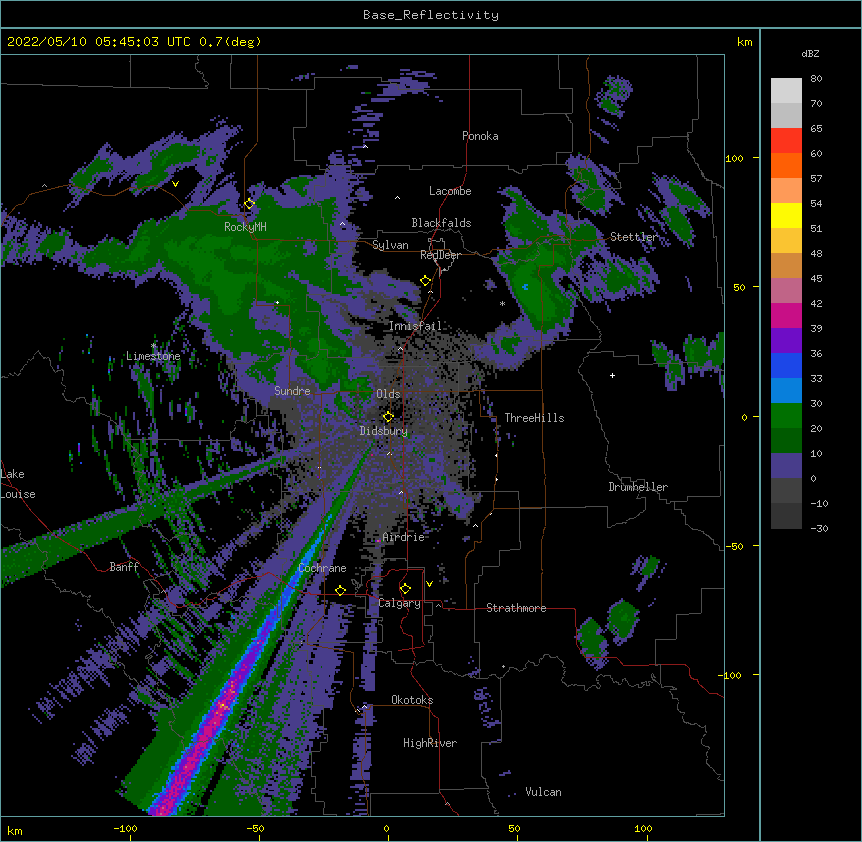The height and width of the screenshot is (842, 862).
Task: Click the -100 tick on bottom axis
Action: (126, 828)
